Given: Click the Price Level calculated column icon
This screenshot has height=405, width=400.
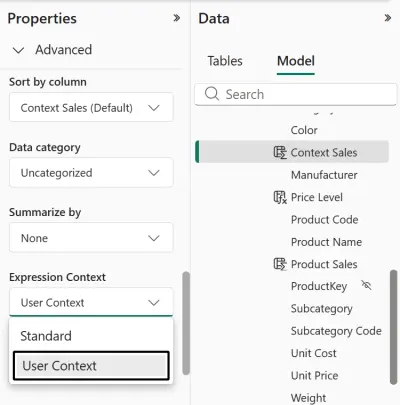Looking at the screenshot, I should 280,197.
